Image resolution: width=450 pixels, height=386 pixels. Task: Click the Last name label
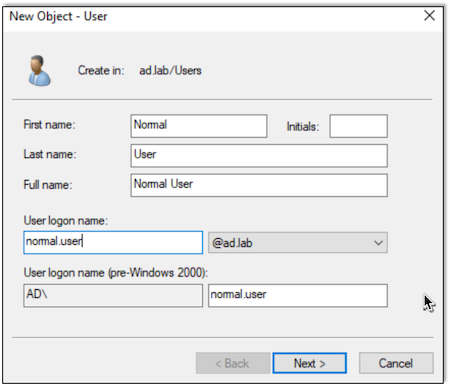50,154
